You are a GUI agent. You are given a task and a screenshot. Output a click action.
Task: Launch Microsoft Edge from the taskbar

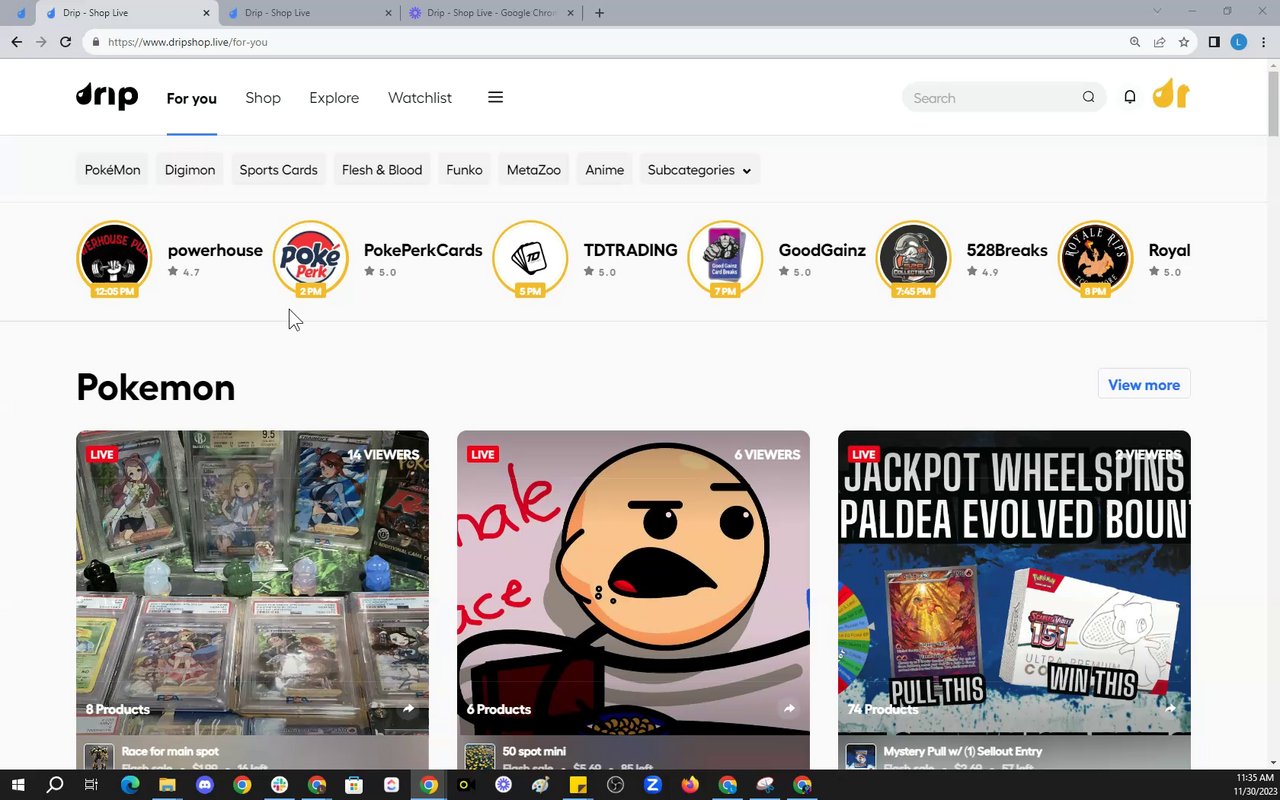coord(130,785)
